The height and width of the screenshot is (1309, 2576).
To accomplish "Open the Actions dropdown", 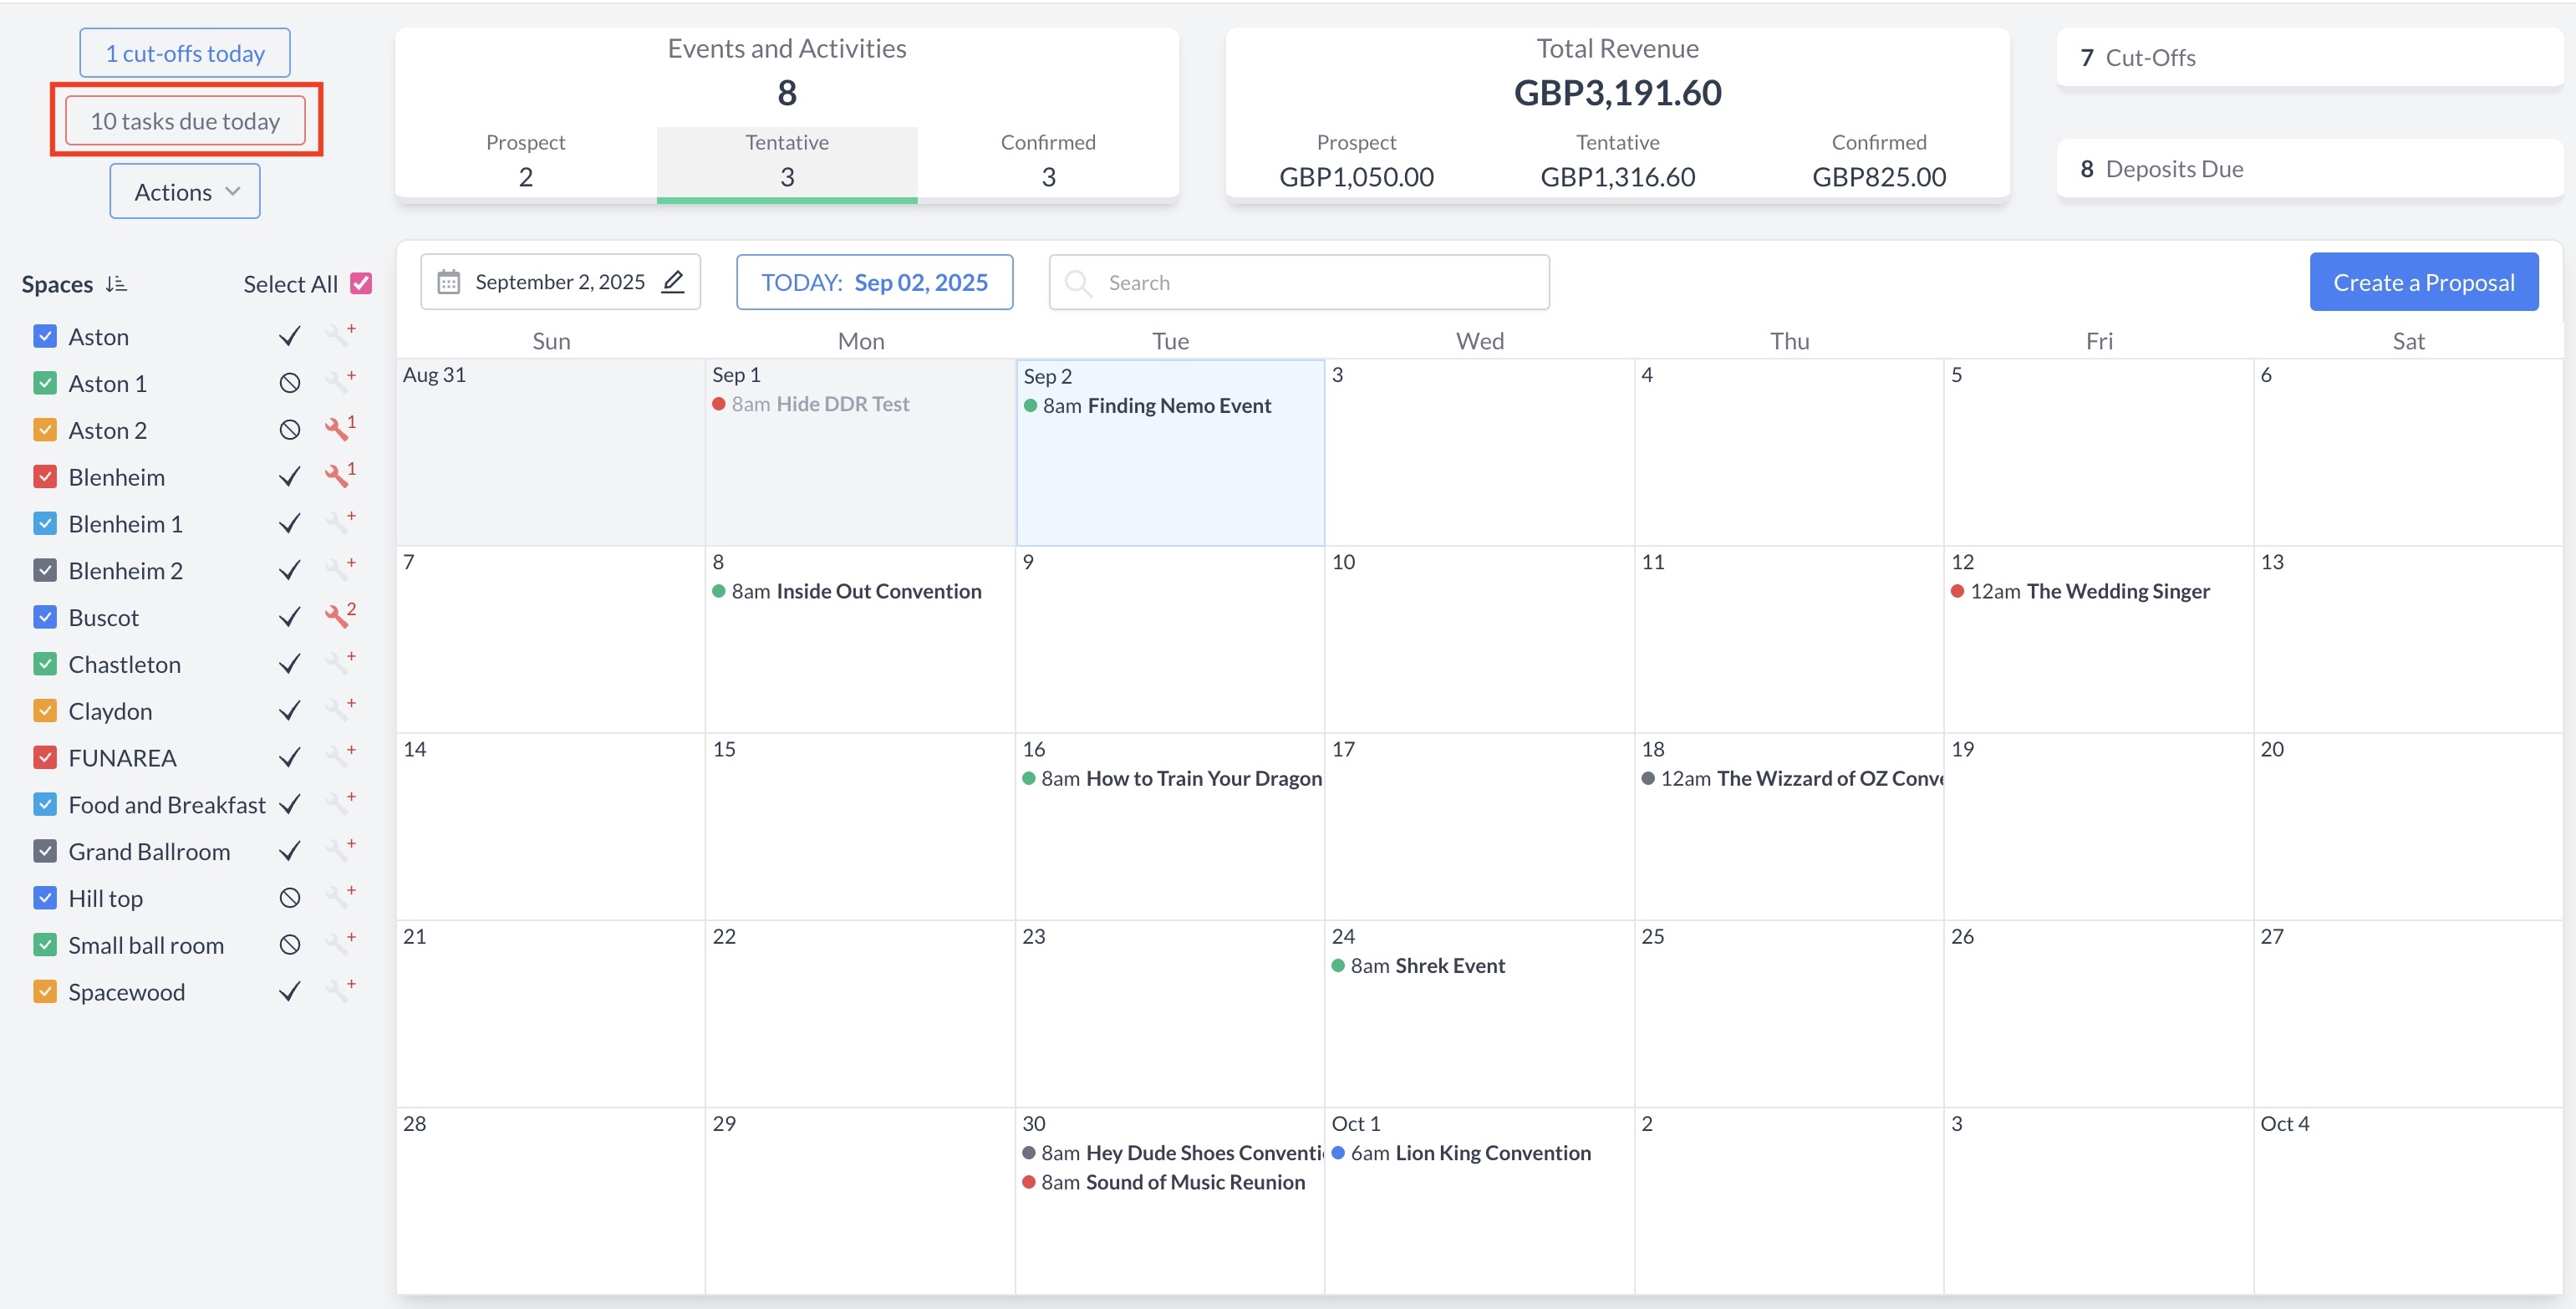I will click(x=185, y=191).
